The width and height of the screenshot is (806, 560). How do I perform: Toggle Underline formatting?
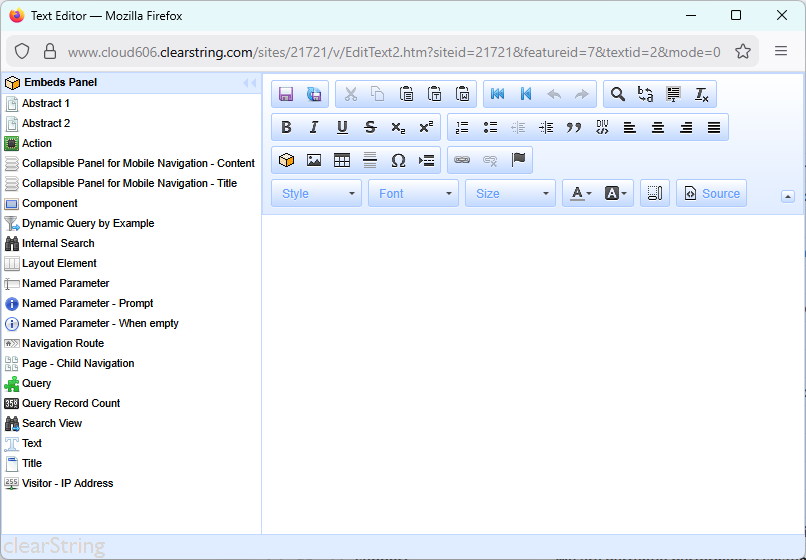point(342,128)
